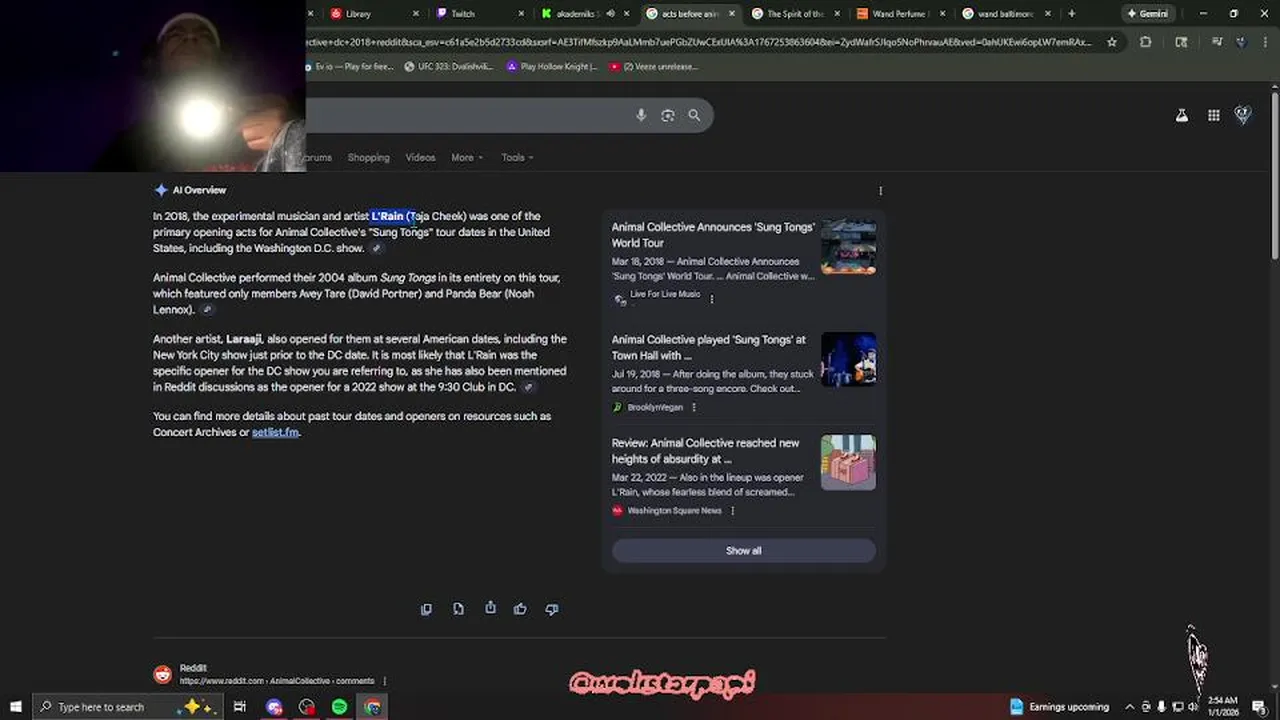
Task: Close the Library browser tab
Action: coord(415,14)
